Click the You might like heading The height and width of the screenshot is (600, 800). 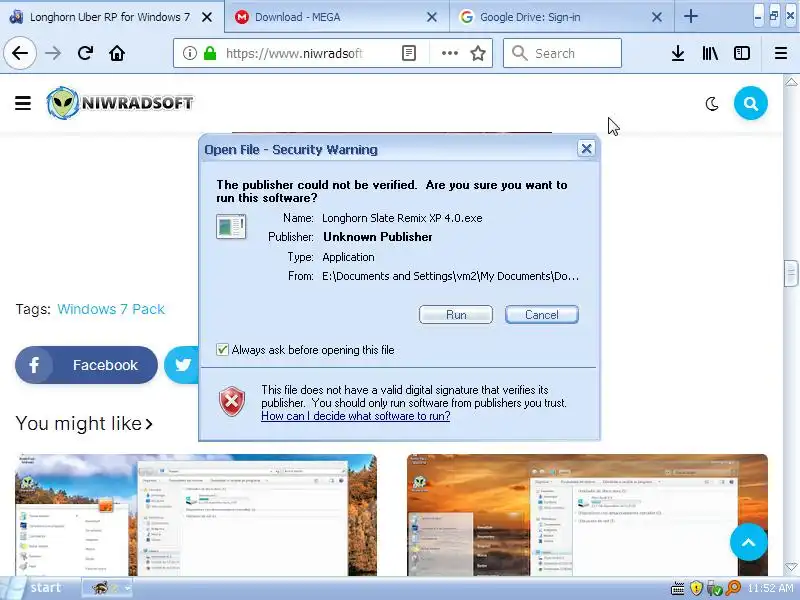point(84,423)
